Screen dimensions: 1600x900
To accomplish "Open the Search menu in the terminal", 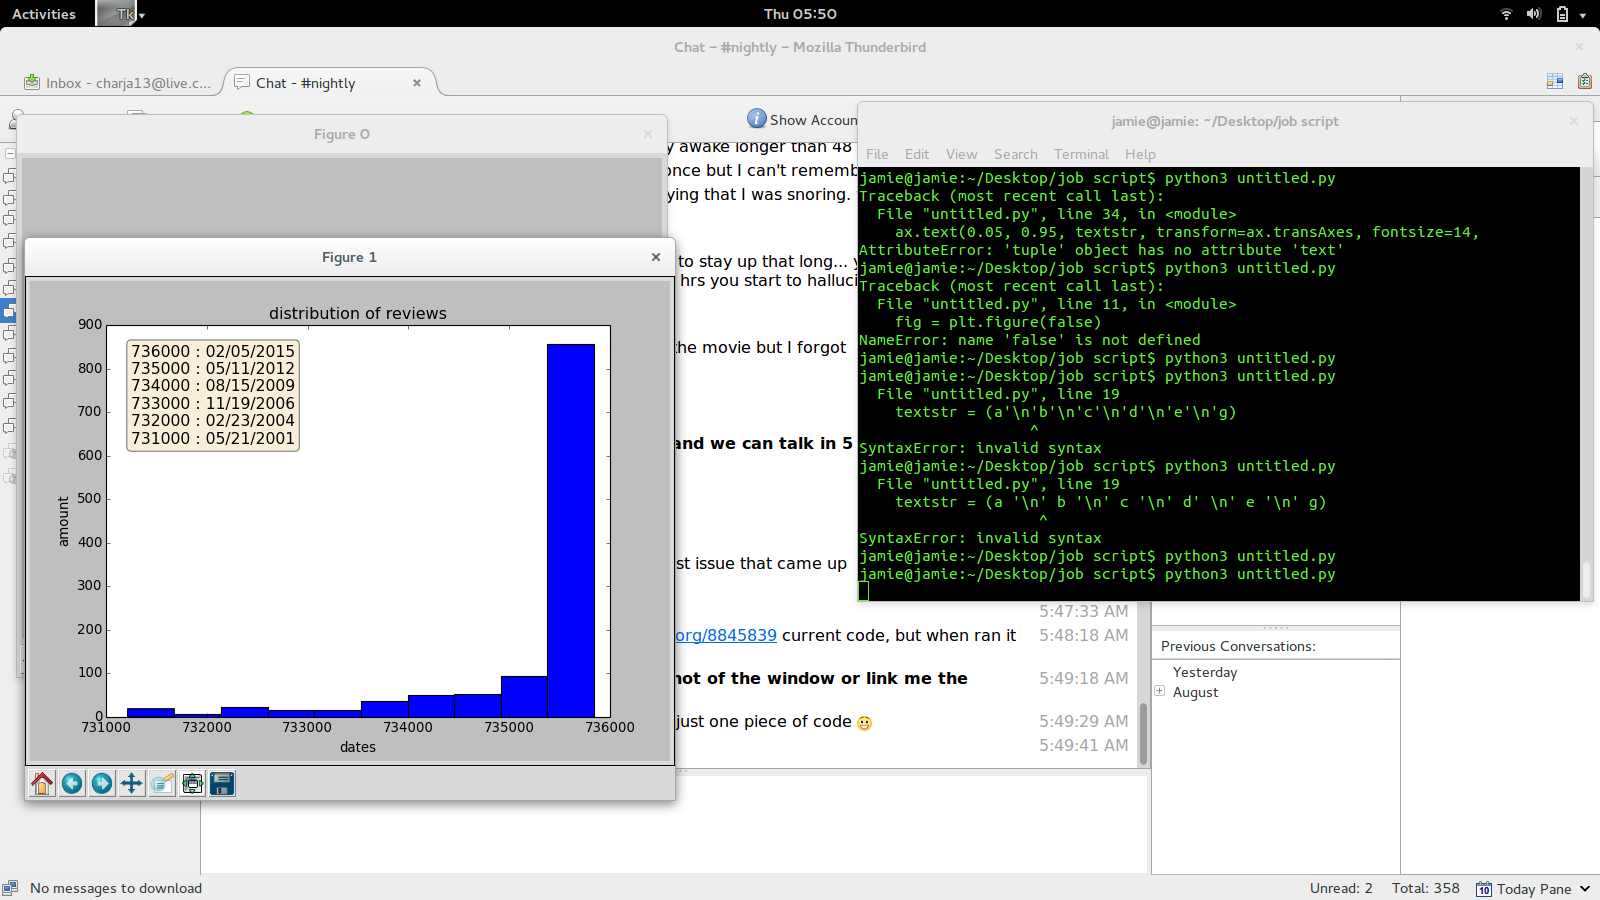I will 1016,154.
